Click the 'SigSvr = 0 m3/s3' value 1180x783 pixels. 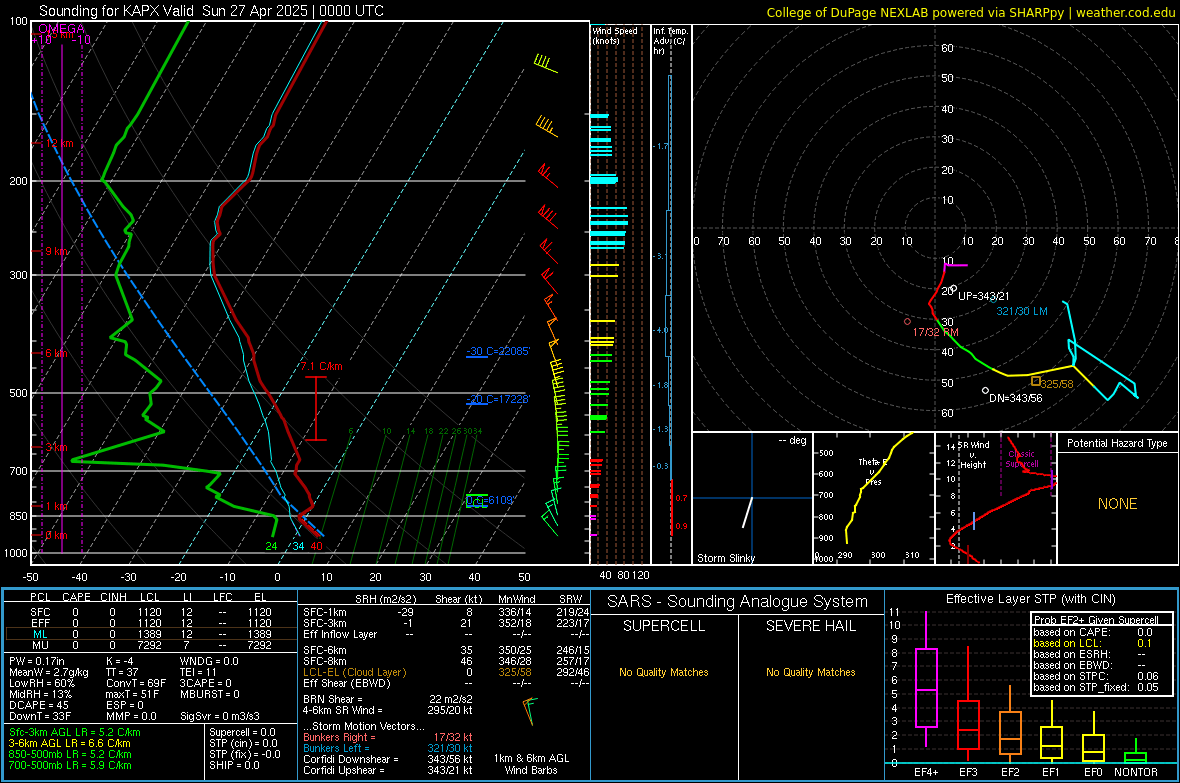tap(220, 716)
